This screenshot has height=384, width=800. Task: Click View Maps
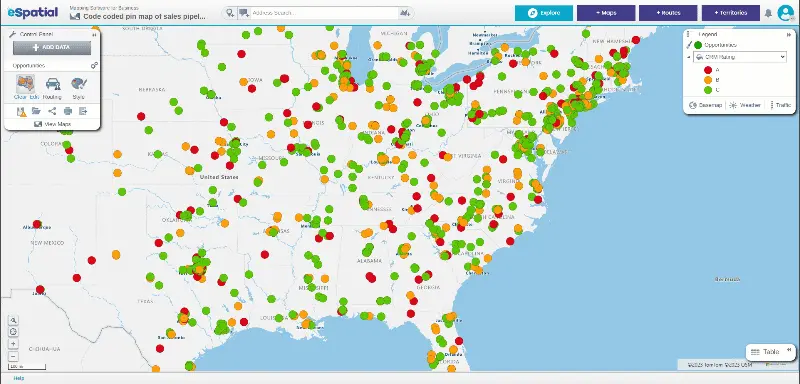click(x=52, y=124)
